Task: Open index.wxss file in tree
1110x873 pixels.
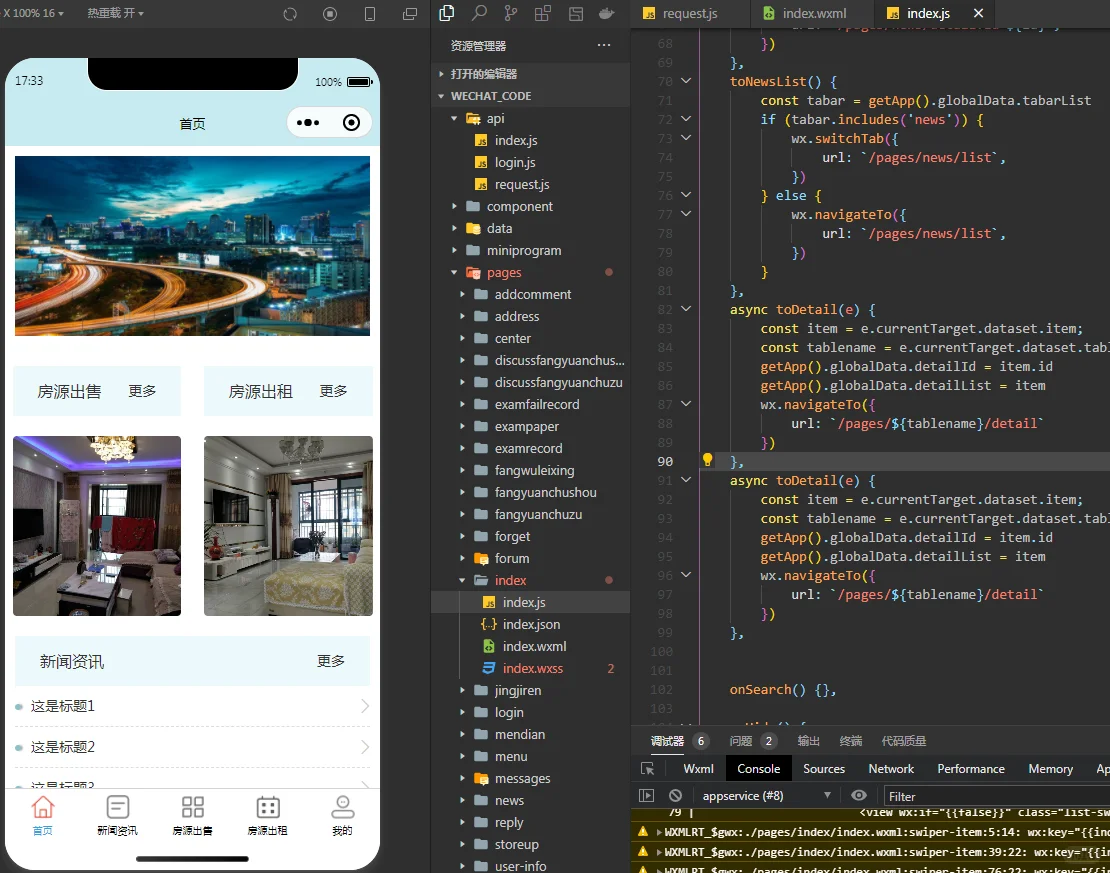Action: point(532,668)
